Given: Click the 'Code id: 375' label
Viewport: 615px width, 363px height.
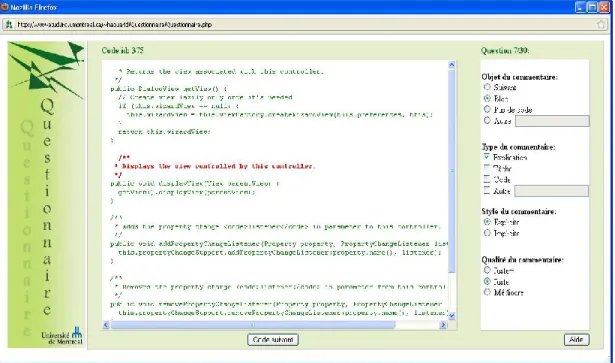Looking at the screenshot, I should [x=122, y=50].
